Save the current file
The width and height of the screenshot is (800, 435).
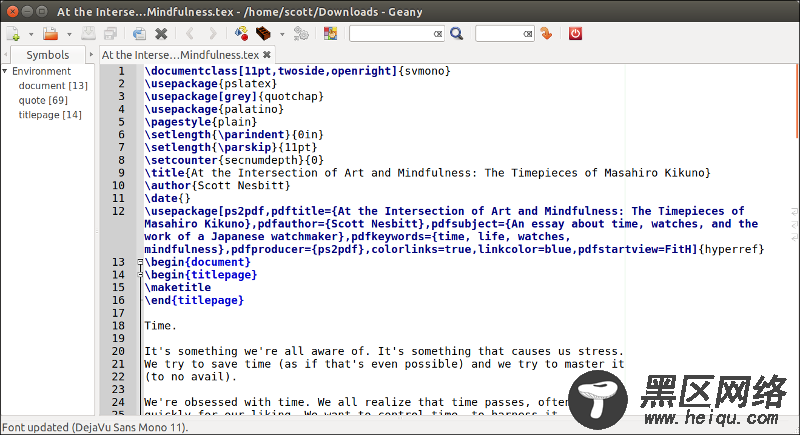[x=88, y=34]
